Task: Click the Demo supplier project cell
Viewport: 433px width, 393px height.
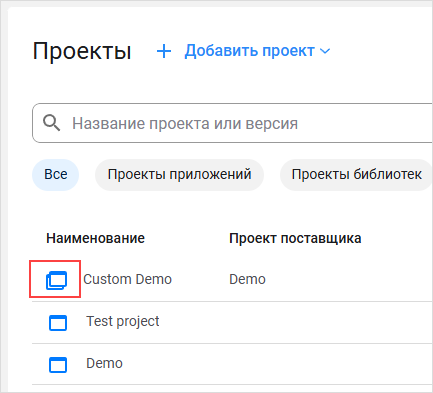Action: point(247,279)
